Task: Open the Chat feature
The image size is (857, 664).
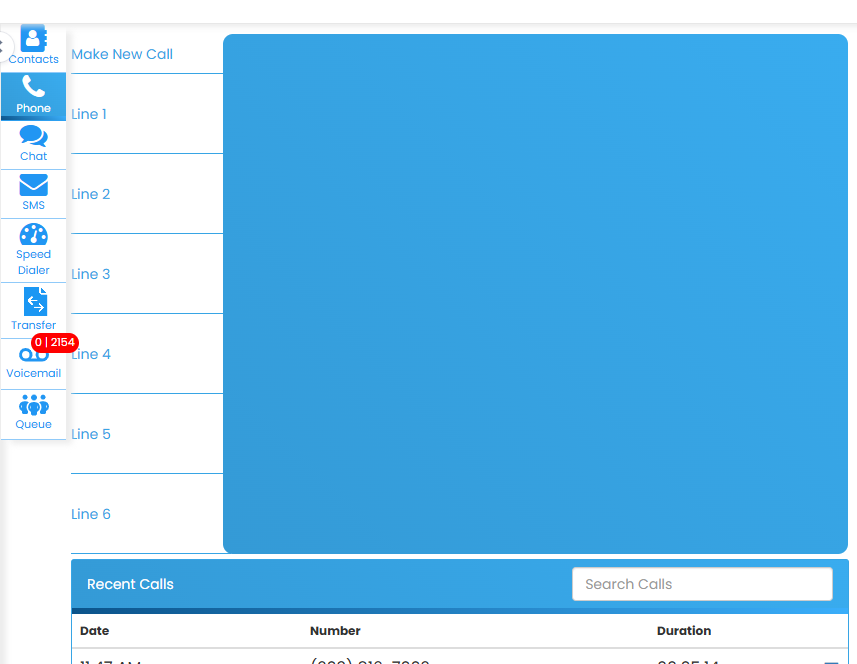Action: point(33,143)
